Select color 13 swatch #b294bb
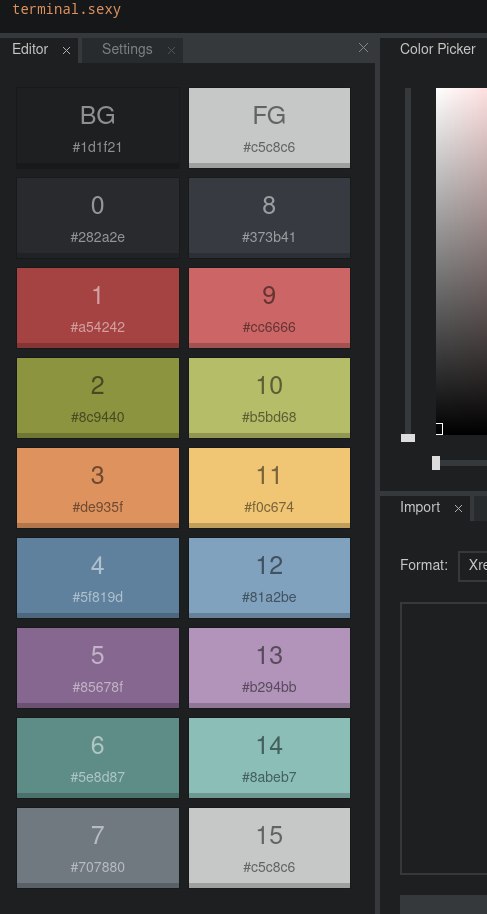This screenshot has height=914, width=487. pyautogui.click(x=269, y=667)
